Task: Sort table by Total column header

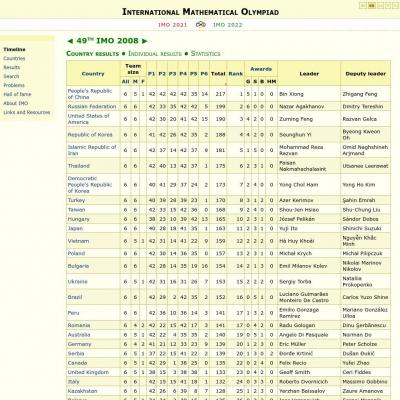Action: coord(218,74)
